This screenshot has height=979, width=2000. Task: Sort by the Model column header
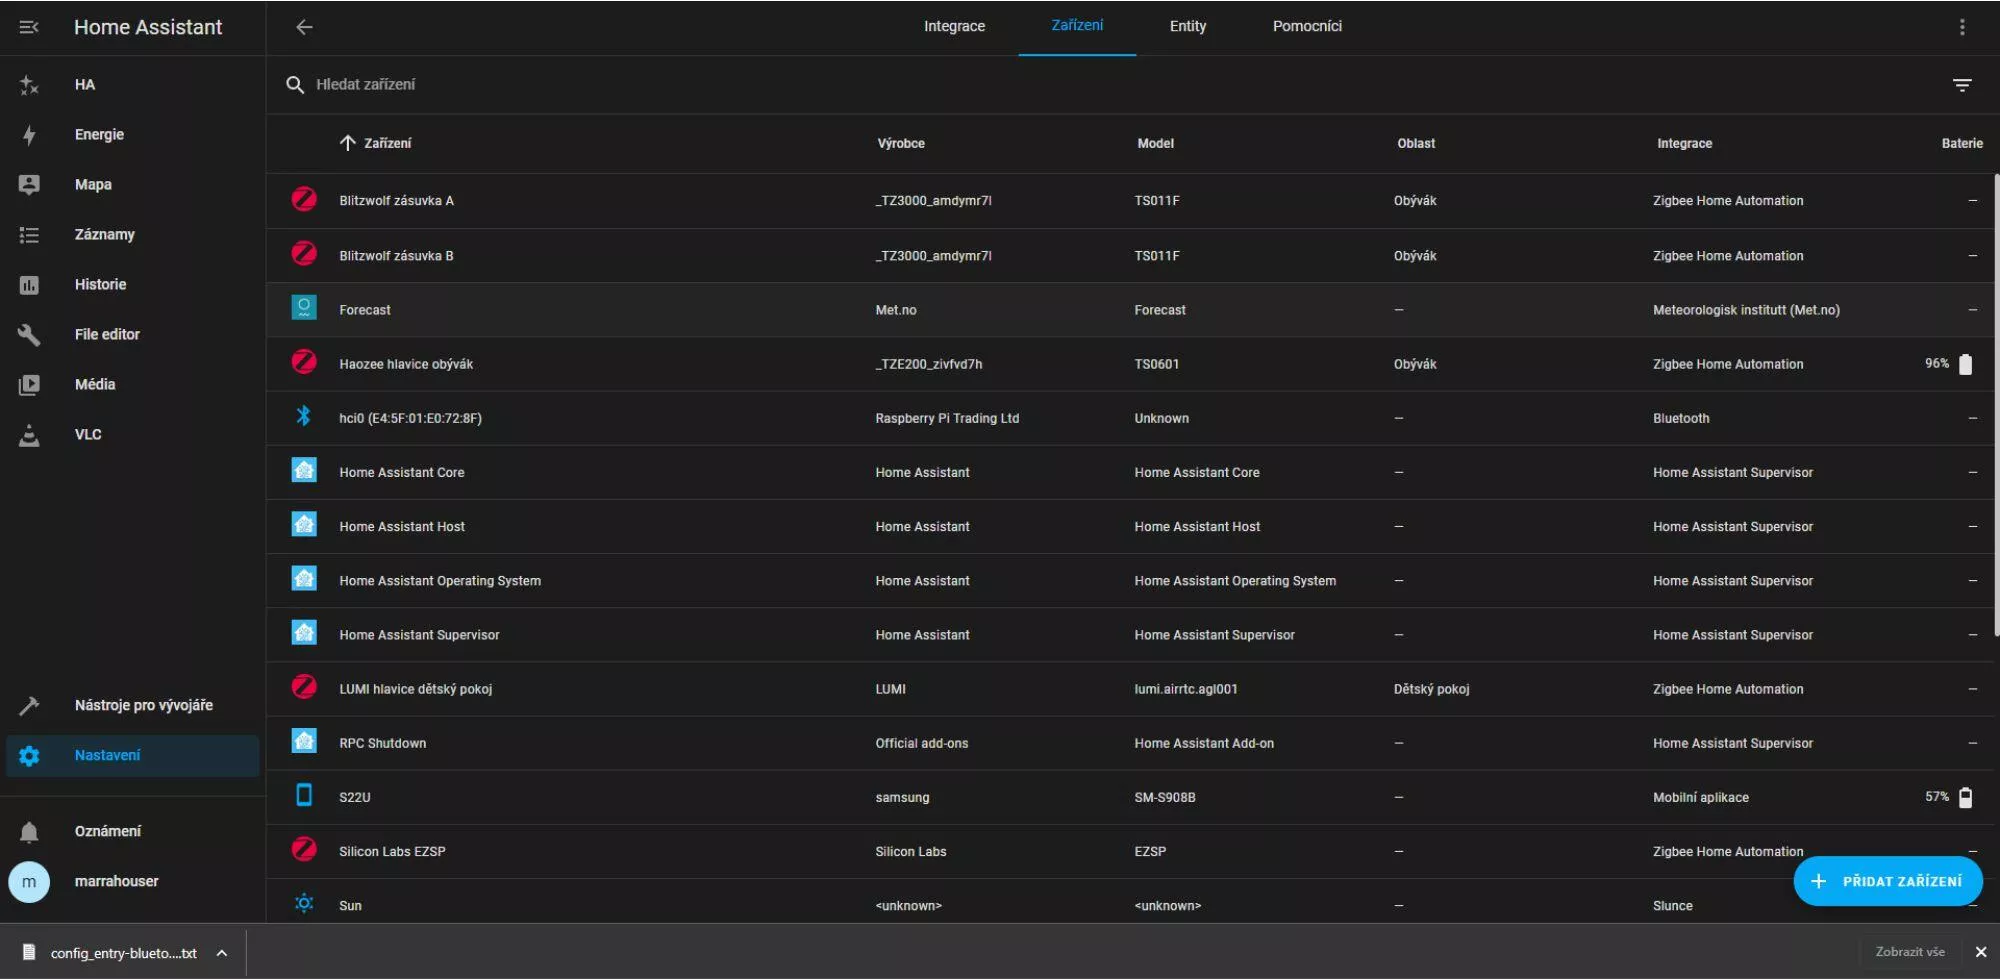click(x=1155, y=143)
